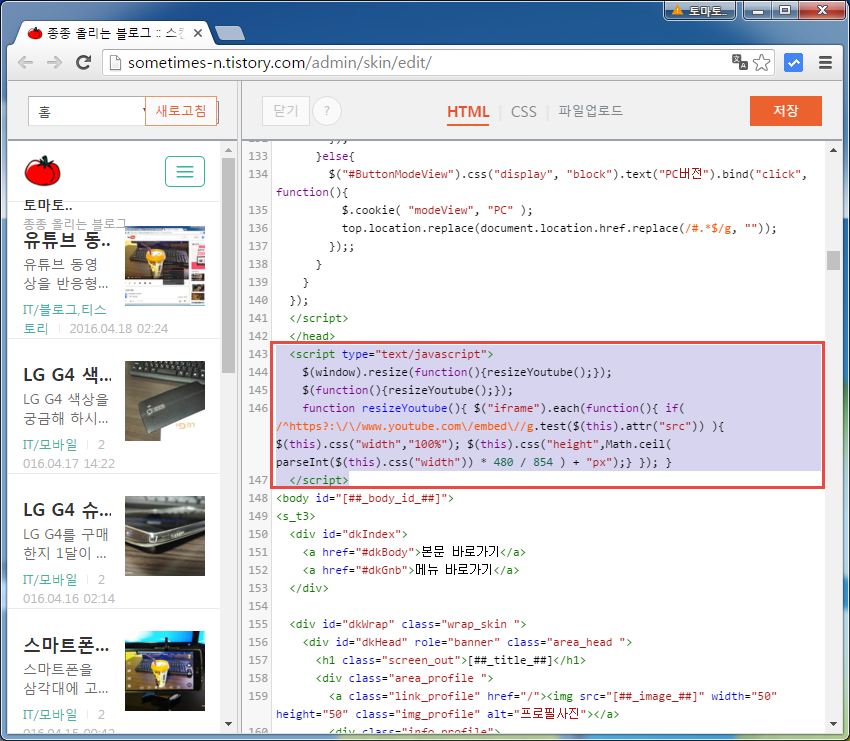Switch to the CSS tab
The image size is (850, 741).
(x=524, y=112)
